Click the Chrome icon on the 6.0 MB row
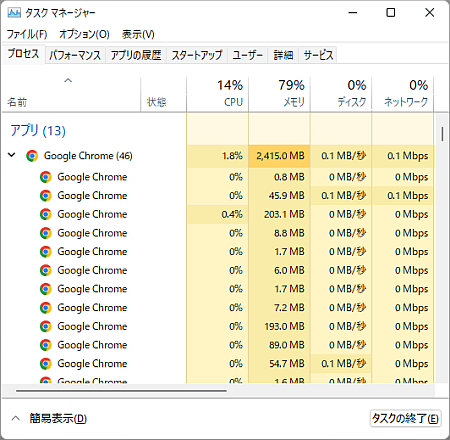Screen dimensions: 450x440 pos(46,270)
